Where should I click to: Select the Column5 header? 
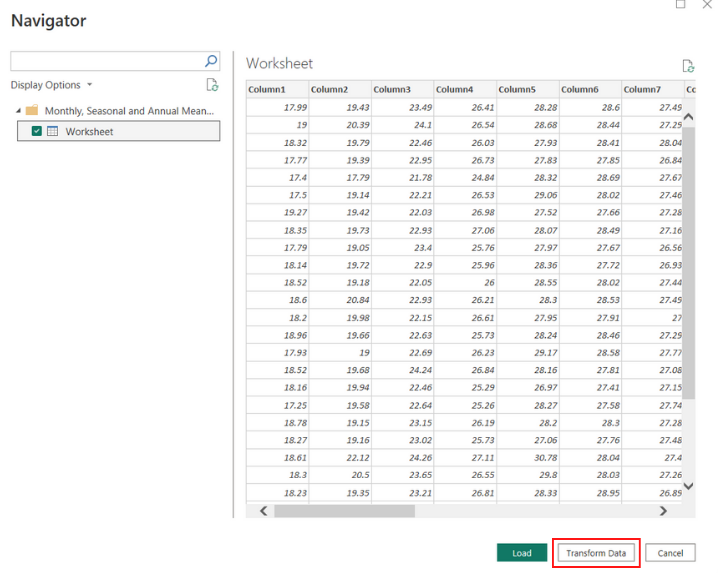[x=528, y=89]
